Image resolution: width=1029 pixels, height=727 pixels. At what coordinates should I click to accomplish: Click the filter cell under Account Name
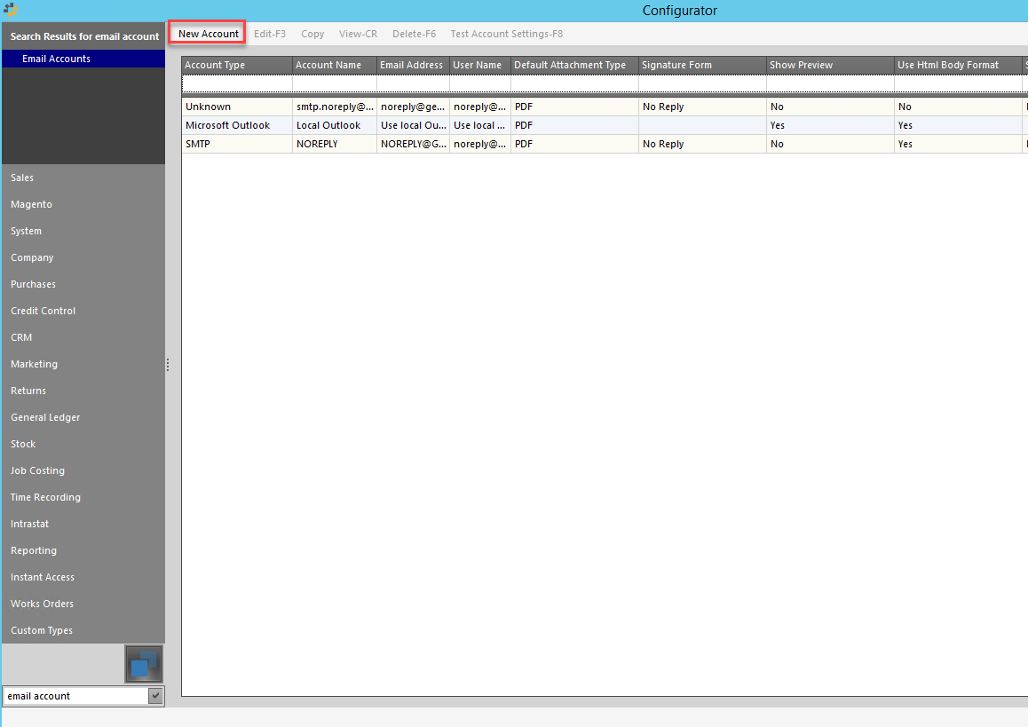point(334,83)
